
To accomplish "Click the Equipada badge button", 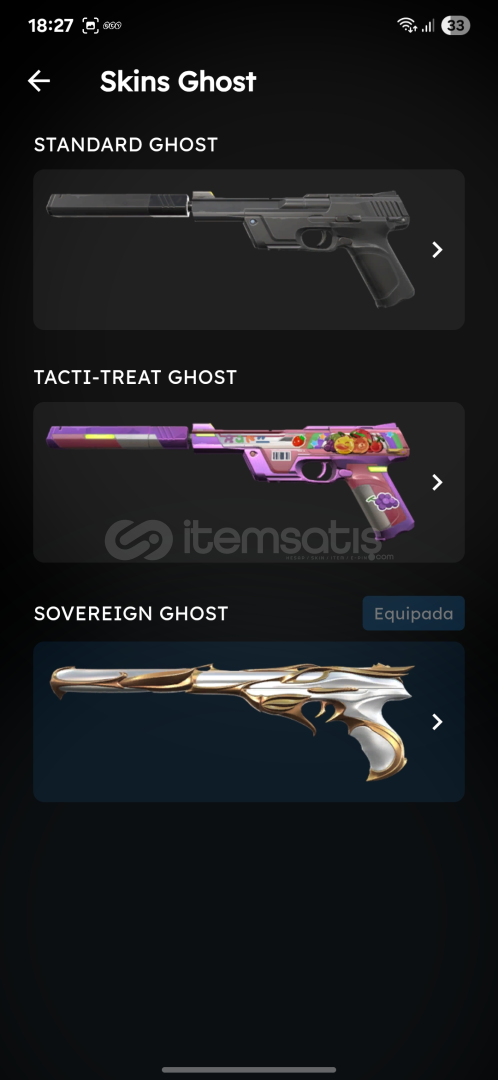I will pyautogui.click(x=413, y=613).
